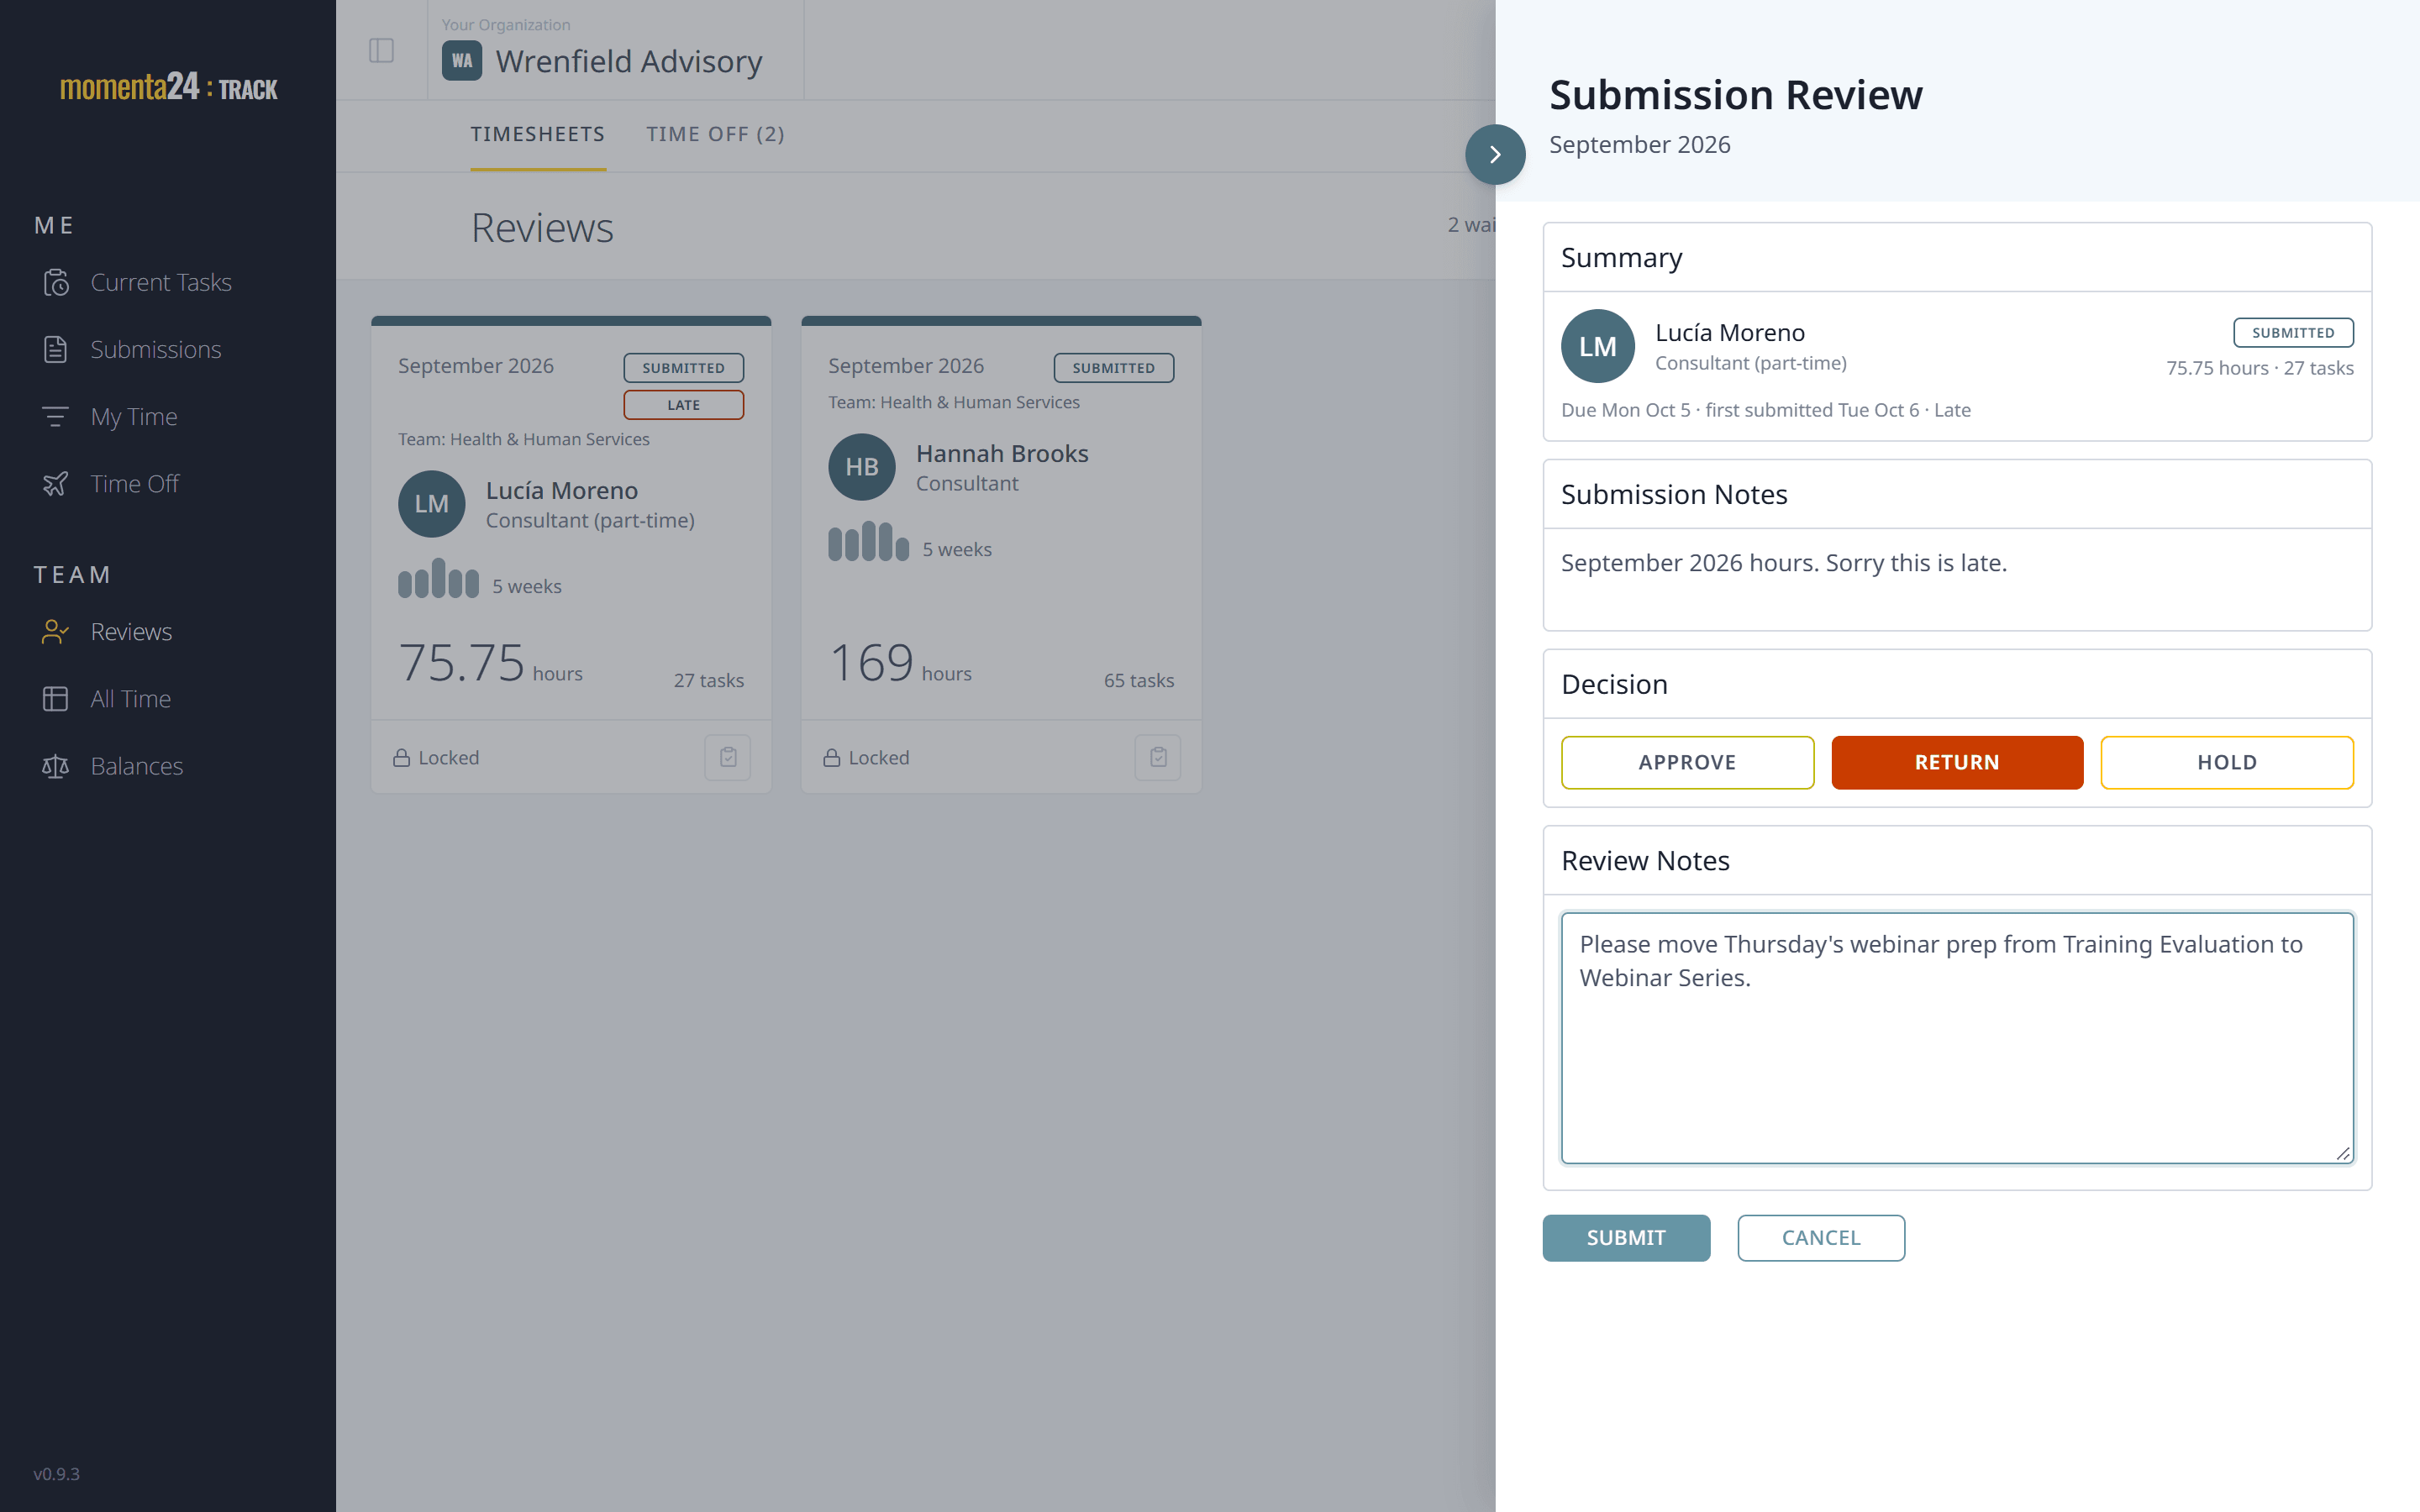Submit the review
Image resolution: width=2420 pixels, height=1512 pixels.
1626,1238
